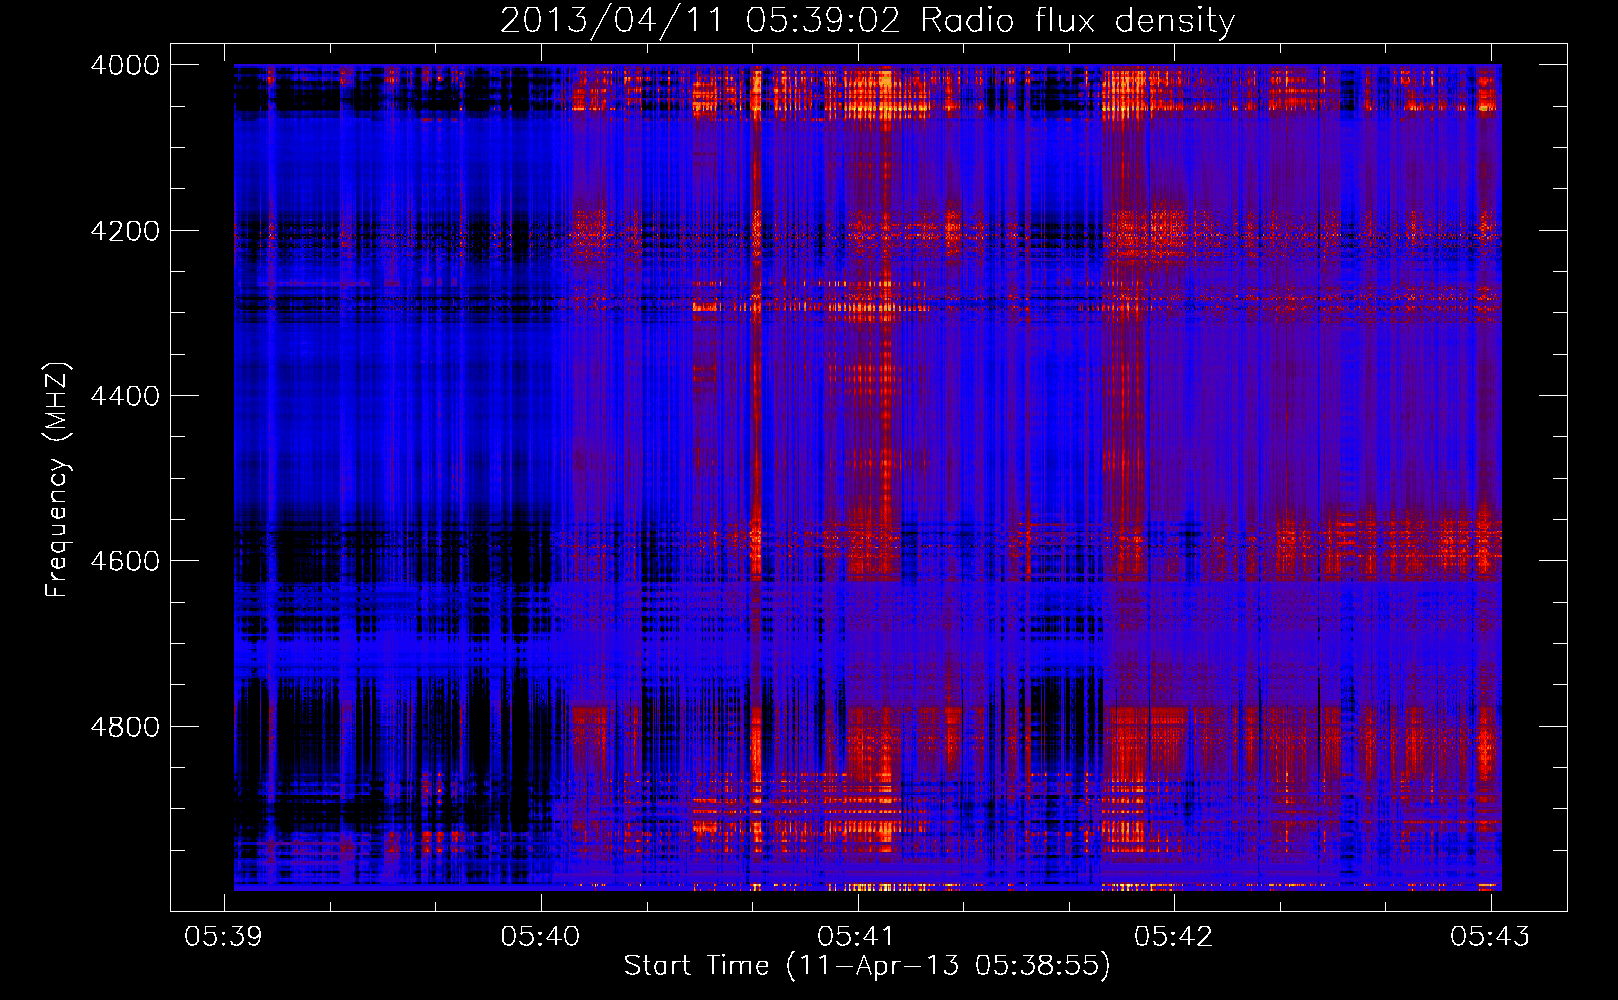Select the "Frequency (MHZ)" y-axis label
Image resolution: width=1618 pixels, height=1000 pixels.
click(57, 480)
